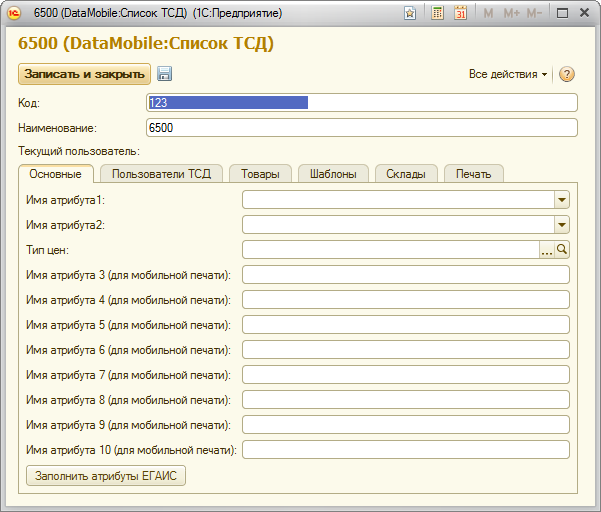
Task: Click the 6500 (DataMobile:Список ТСД) heading
Action: (146, 43)
